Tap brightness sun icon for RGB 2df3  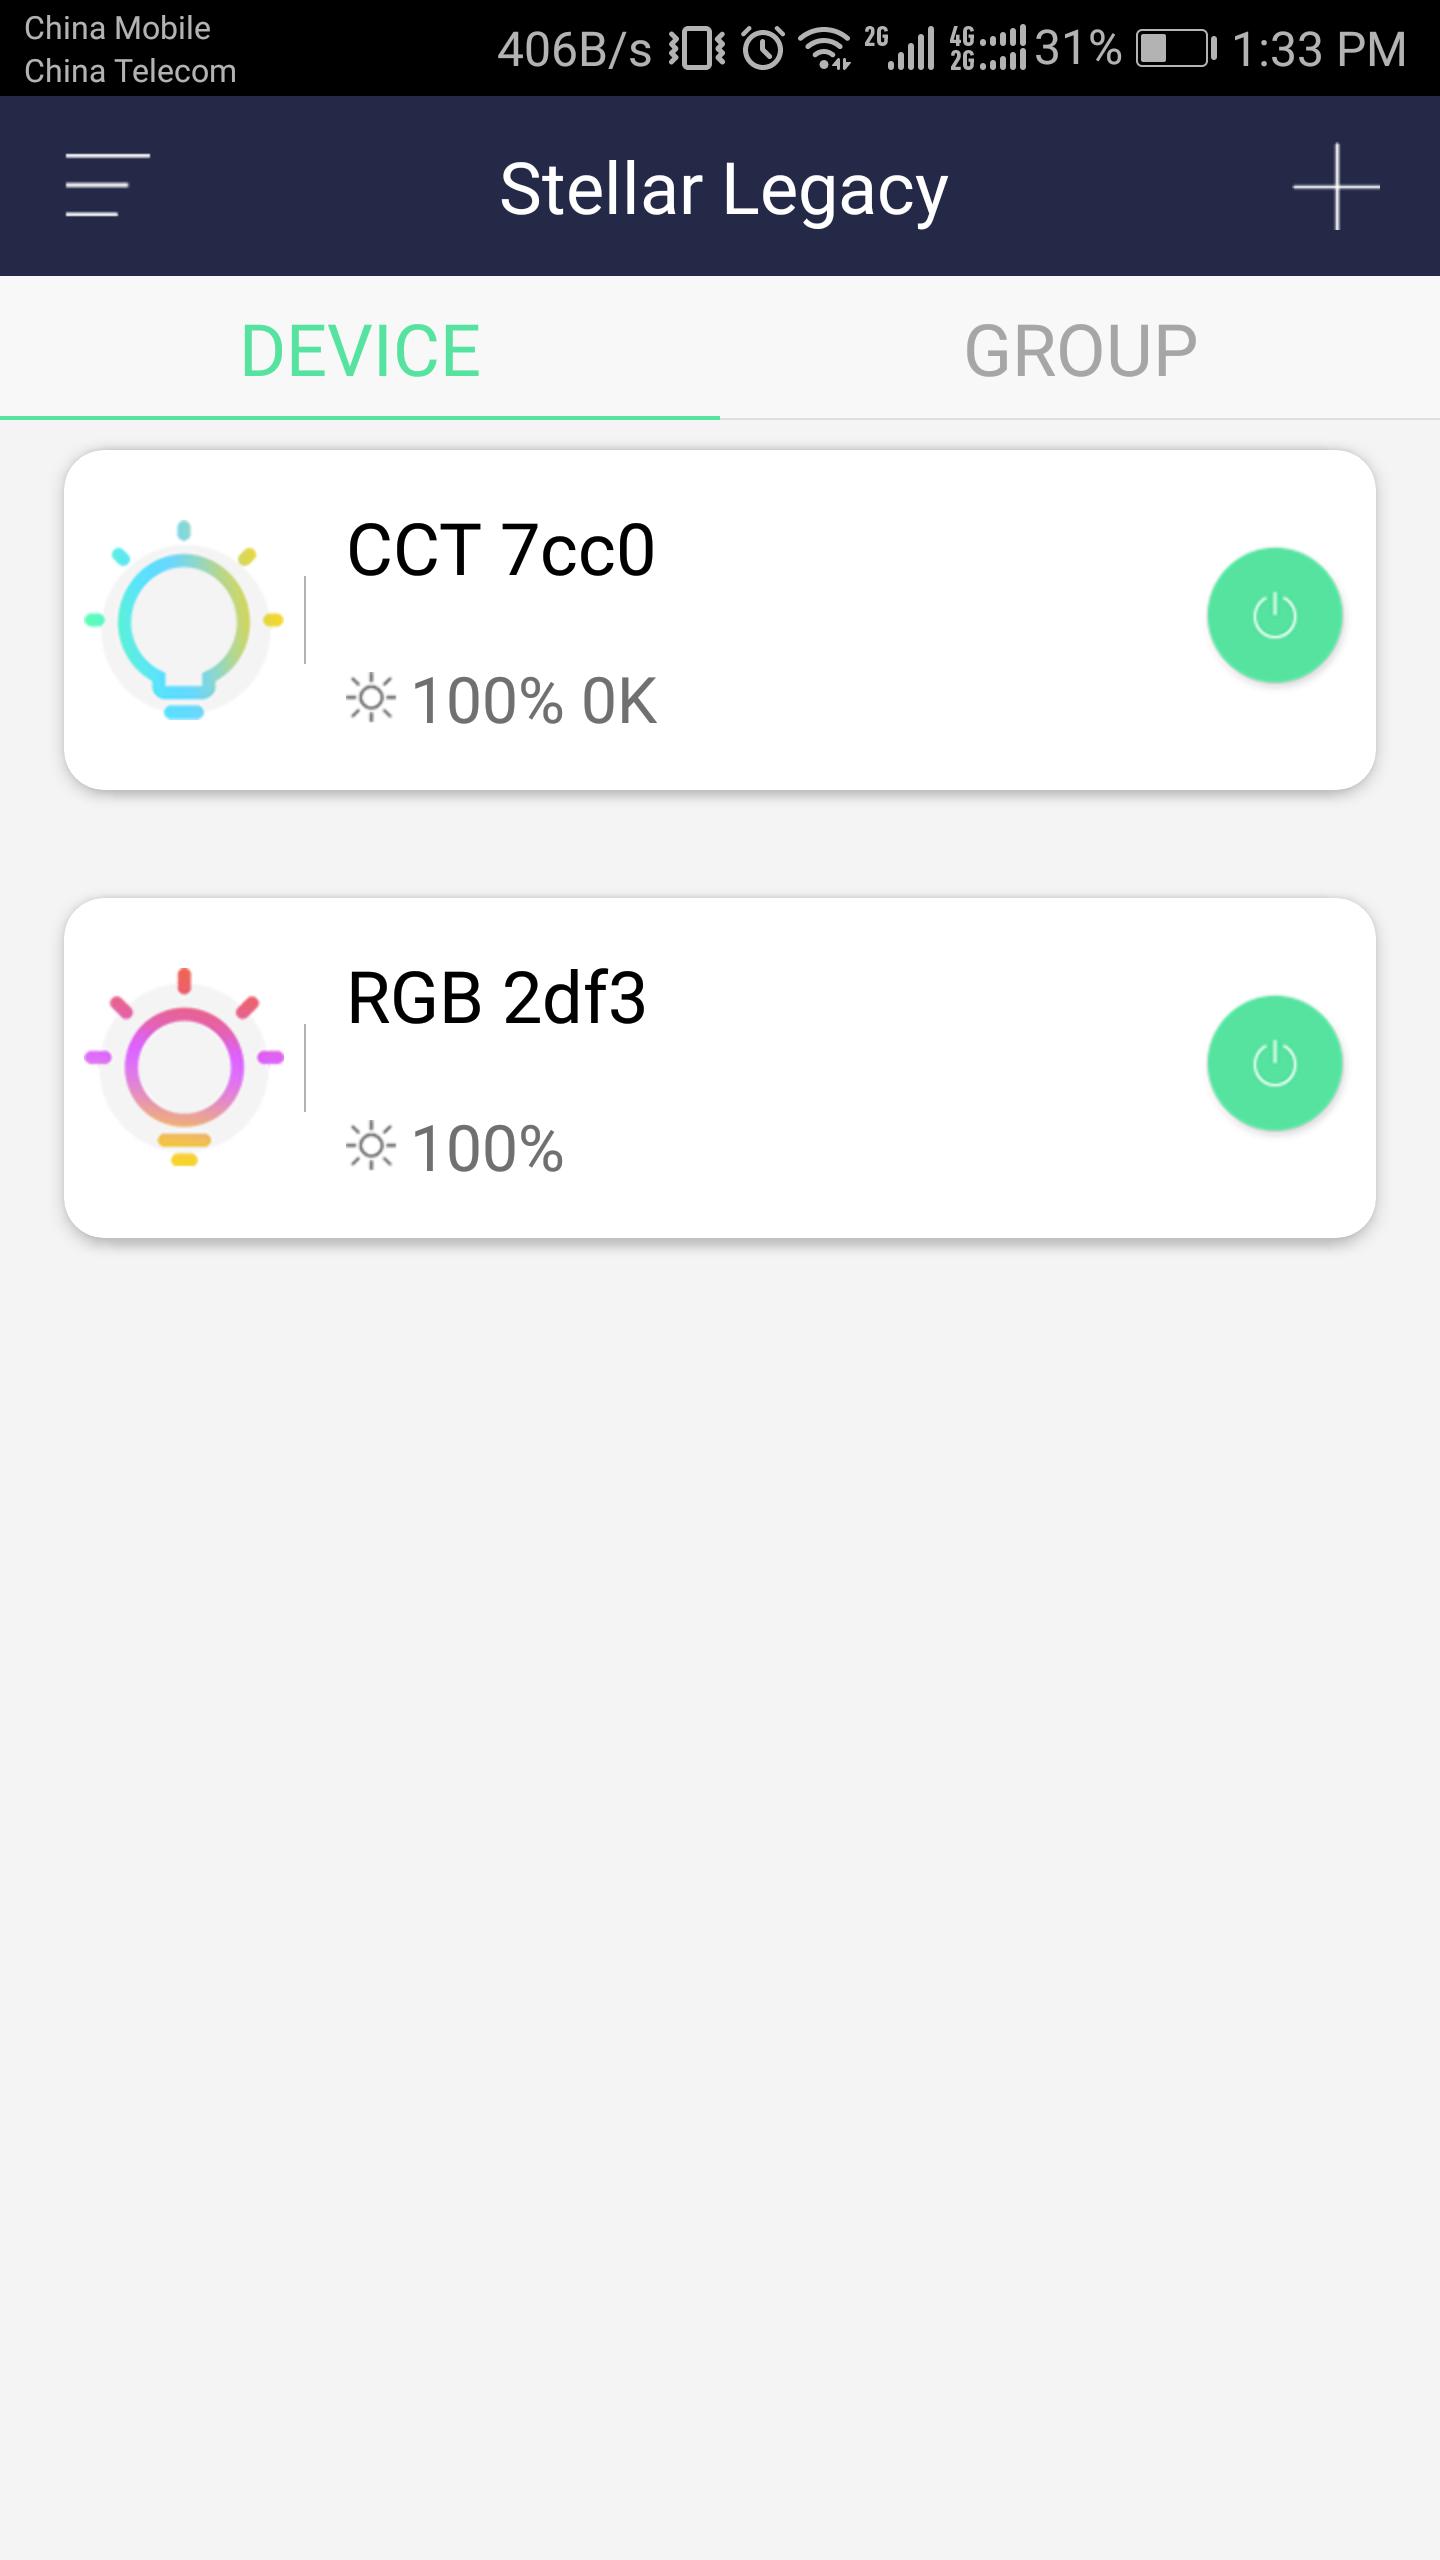click(x=371, y=1146)
